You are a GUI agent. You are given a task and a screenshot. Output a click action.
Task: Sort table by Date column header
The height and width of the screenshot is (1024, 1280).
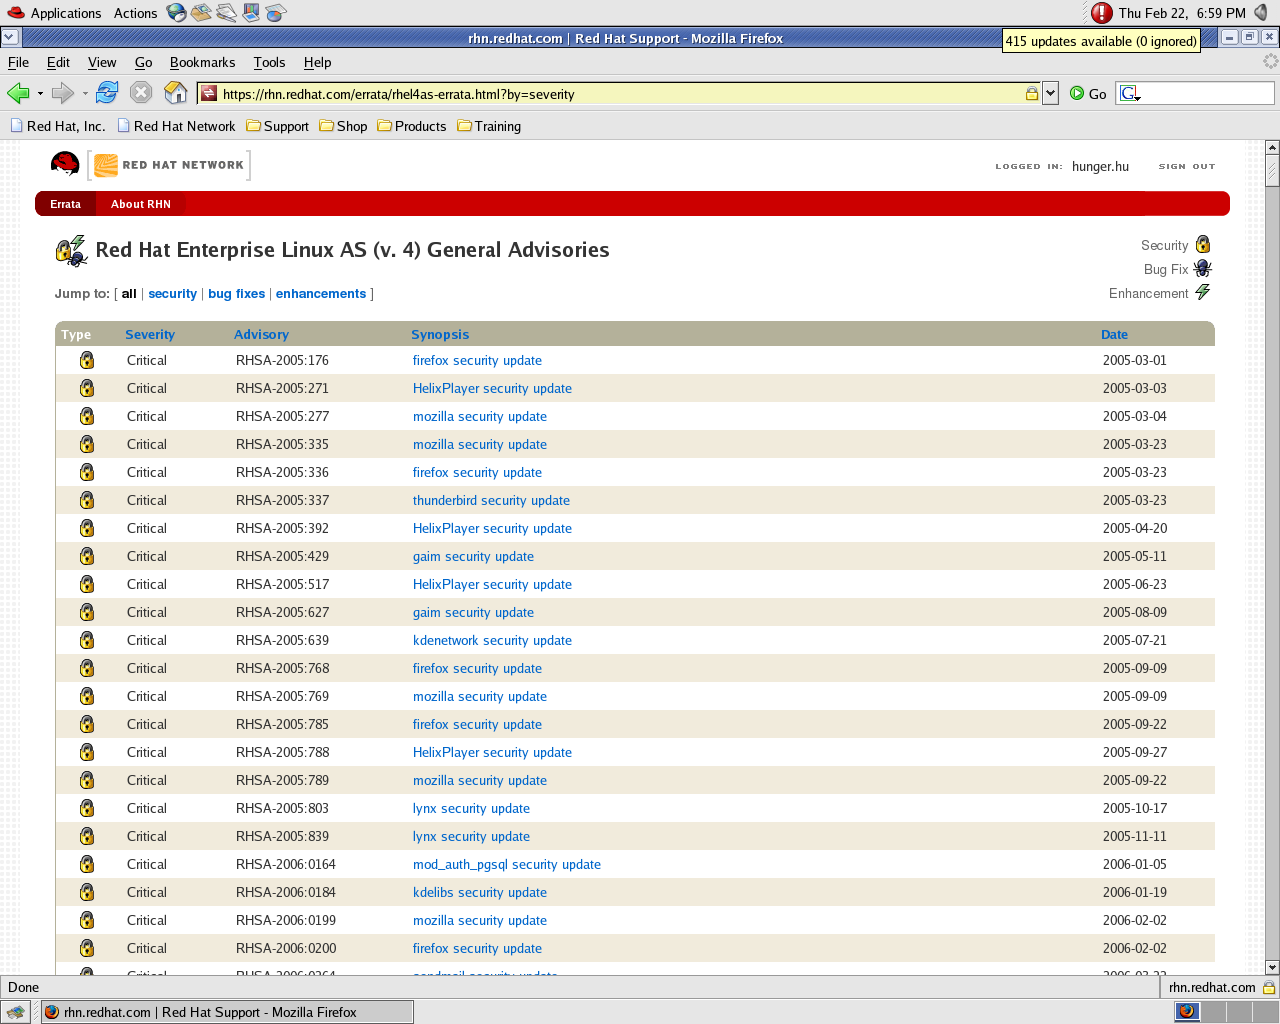tap(1114, 335)
